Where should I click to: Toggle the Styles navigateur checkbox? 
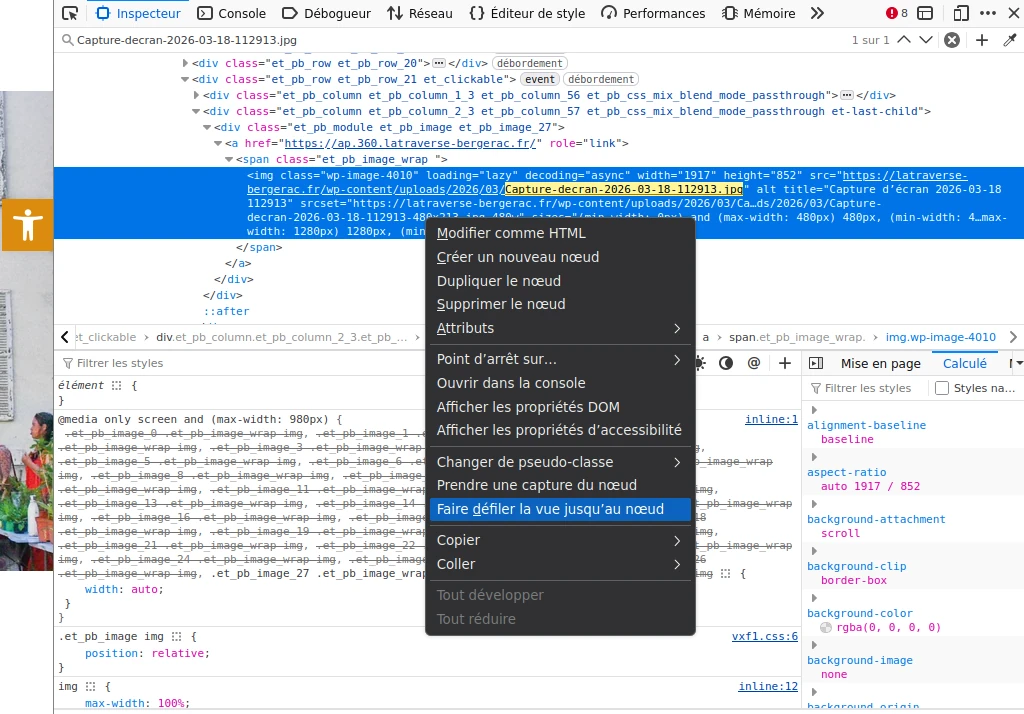tap(942, 388)
